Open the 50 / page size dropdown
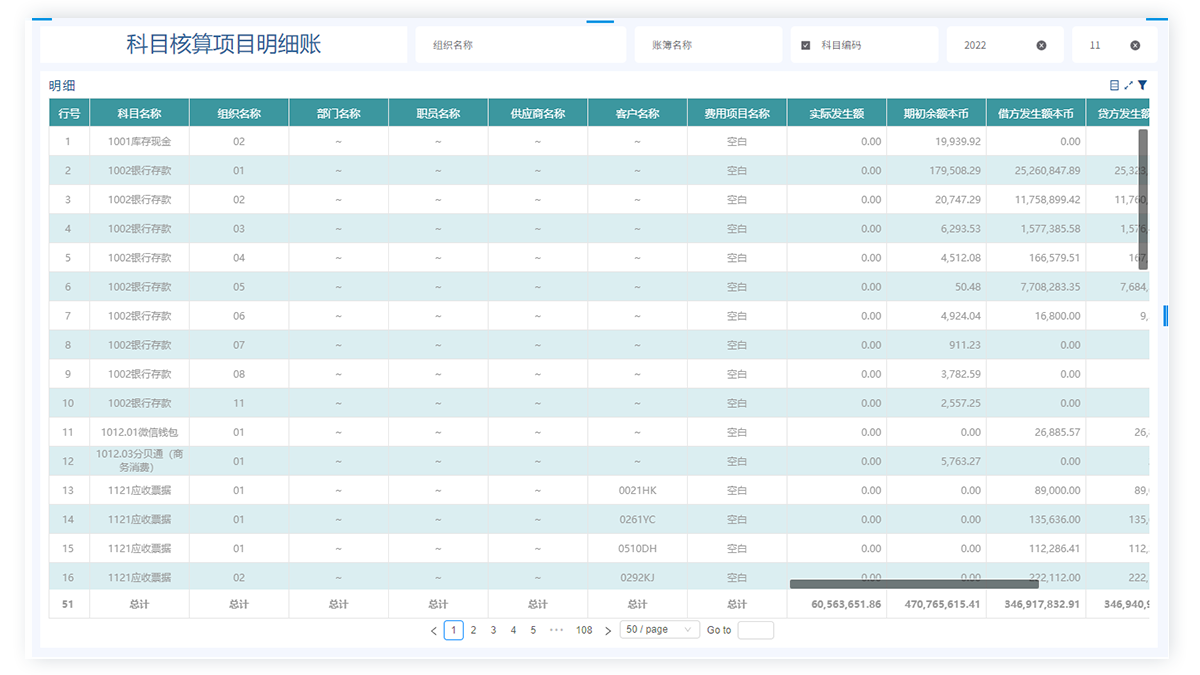 click(659, 630)
